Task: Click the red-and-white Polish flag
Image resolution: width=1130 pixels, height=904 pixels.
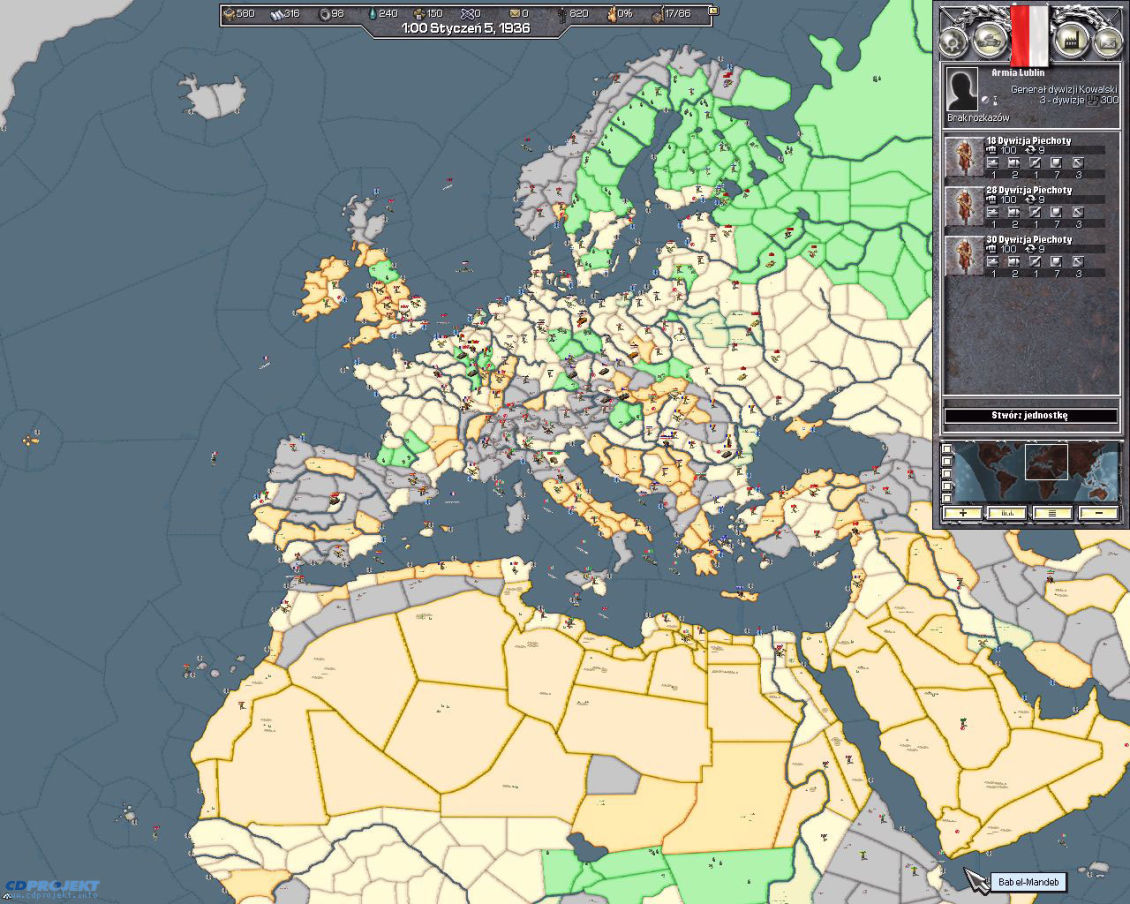Action: pyautogui.click(x=1029, y=34)
